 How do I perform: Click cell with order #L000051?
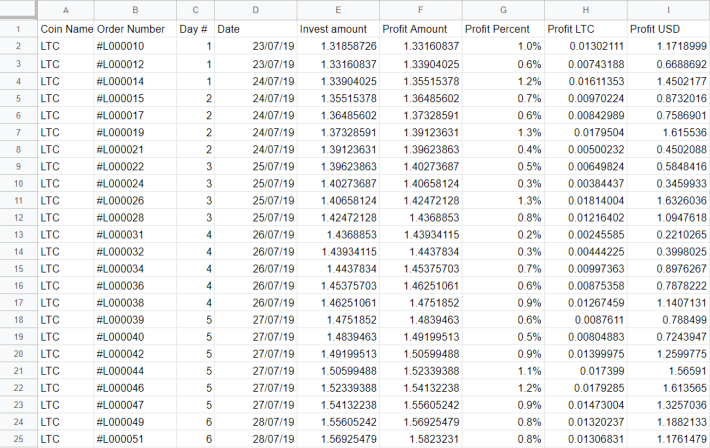(x=135, y=439)
